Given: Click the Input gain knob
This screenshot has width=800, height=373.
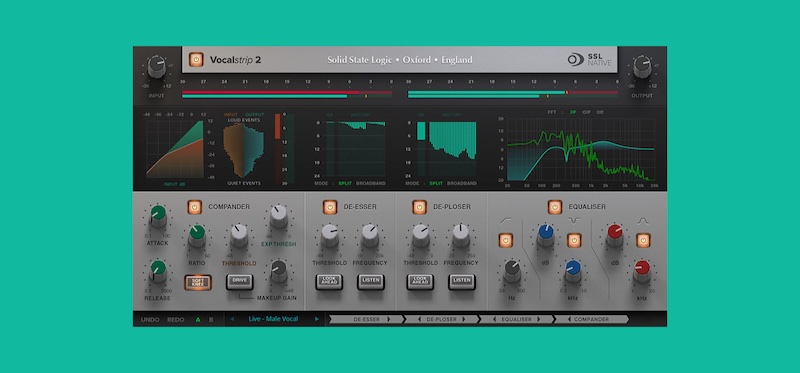Looking at the screenshot, I should click(x=156, y=67).
